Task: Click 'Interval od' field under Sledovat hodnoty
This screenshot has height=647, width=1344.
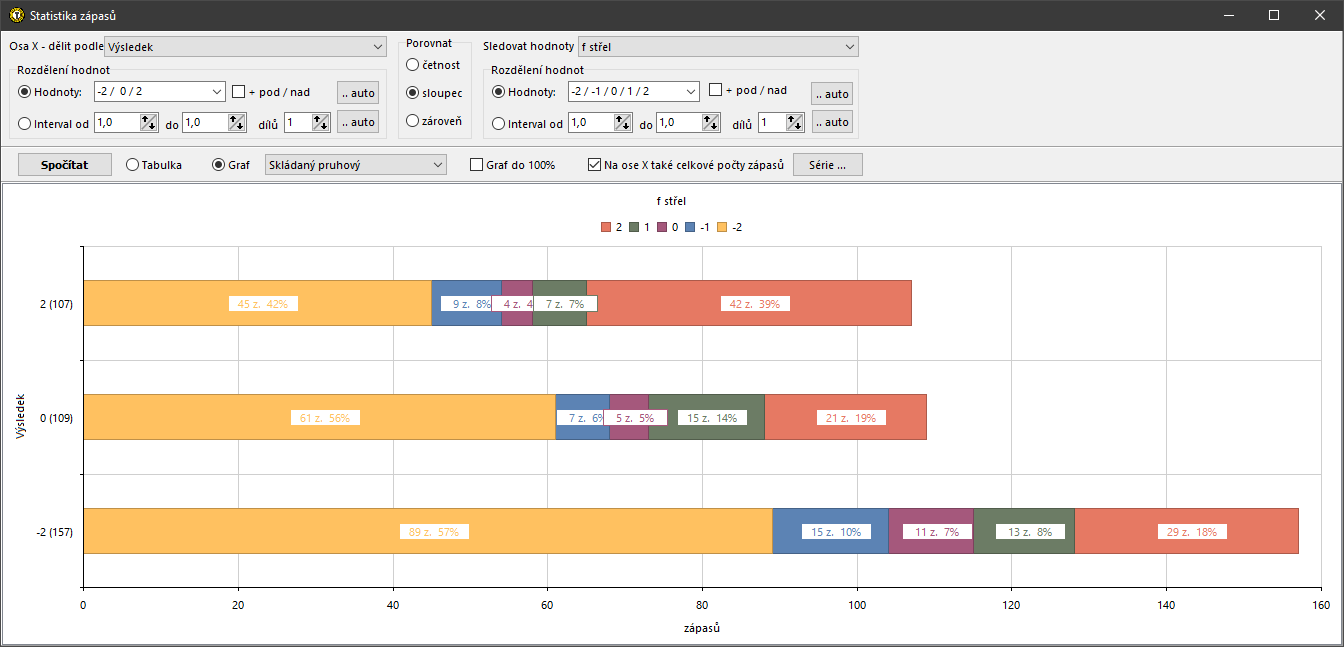Action: pos(591,123)
